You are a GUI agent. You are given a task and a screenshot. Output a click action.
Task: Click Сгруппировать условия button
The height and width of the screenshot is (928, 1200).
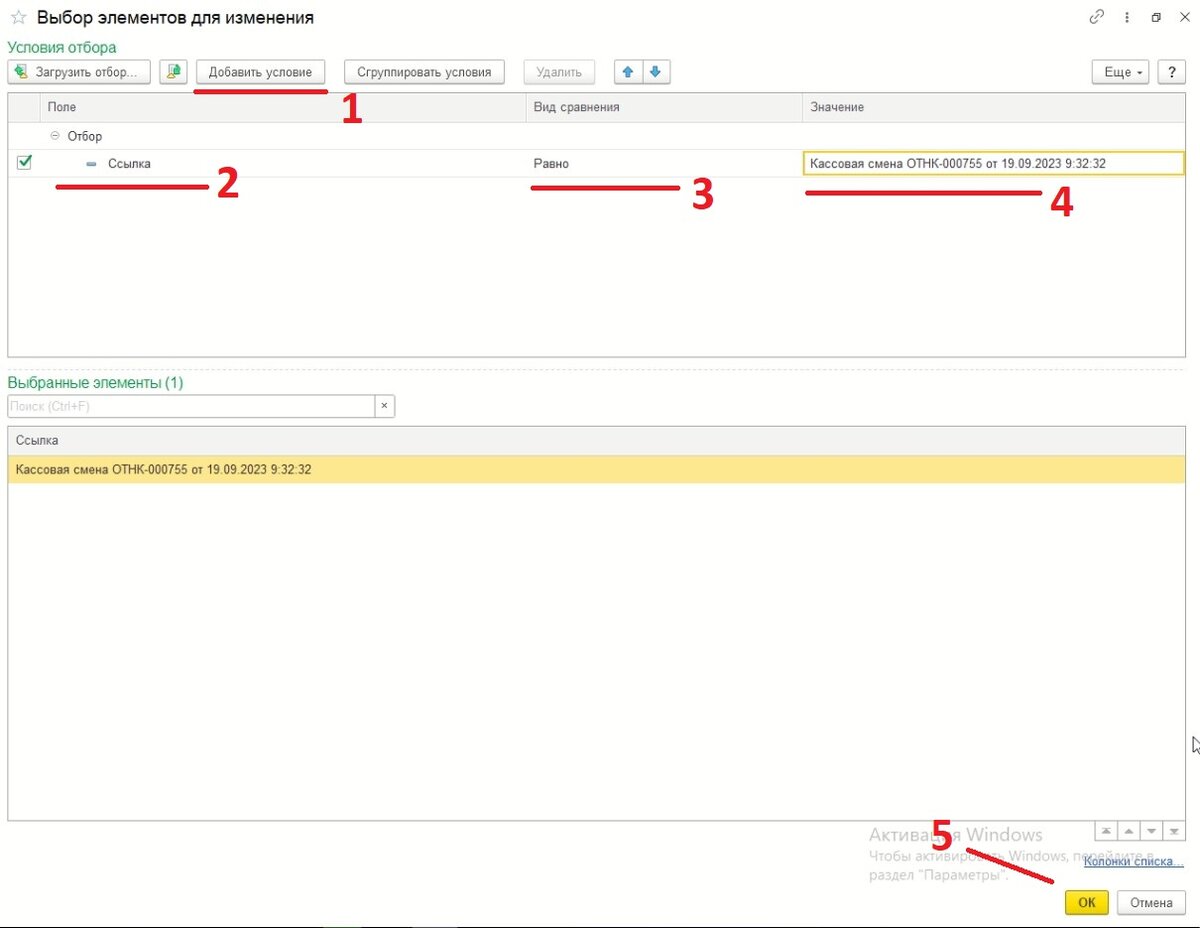pyautogui.click(x=424, y=72)
